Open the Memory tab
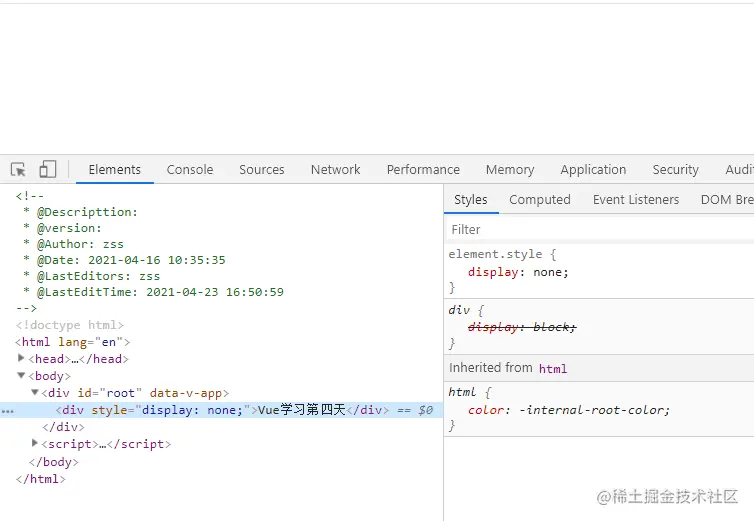This screenshot has height=521, width=754. coord(510,169)
